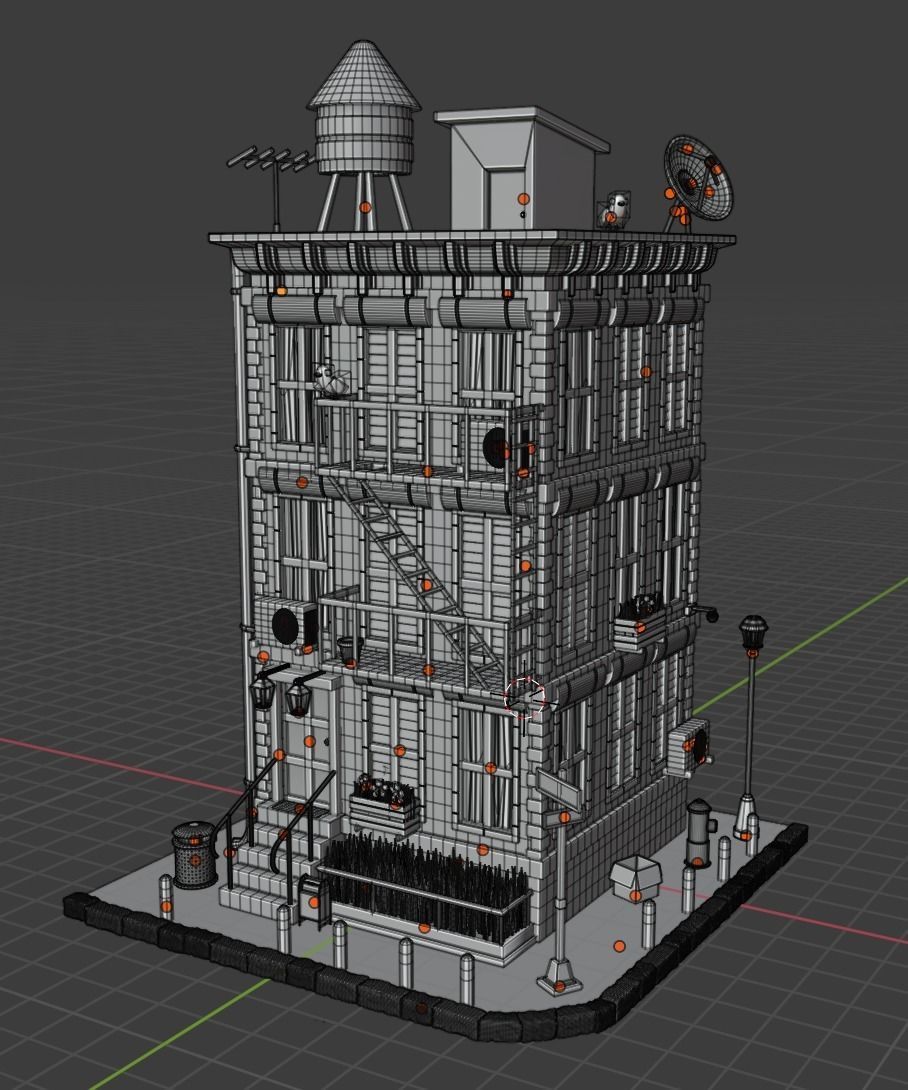Select the flower pot on lower fire escape

[348, 651]
